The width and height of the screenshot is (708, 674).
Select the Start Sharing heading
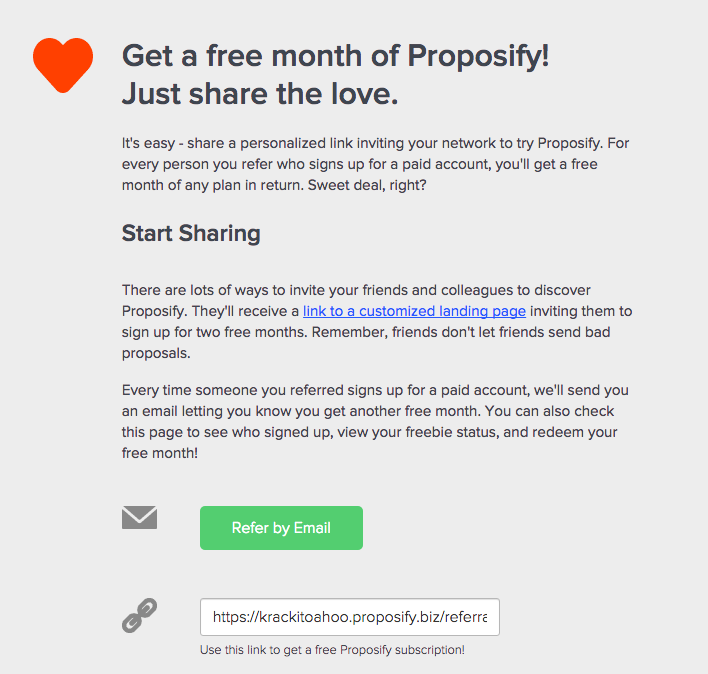[191, 233]
